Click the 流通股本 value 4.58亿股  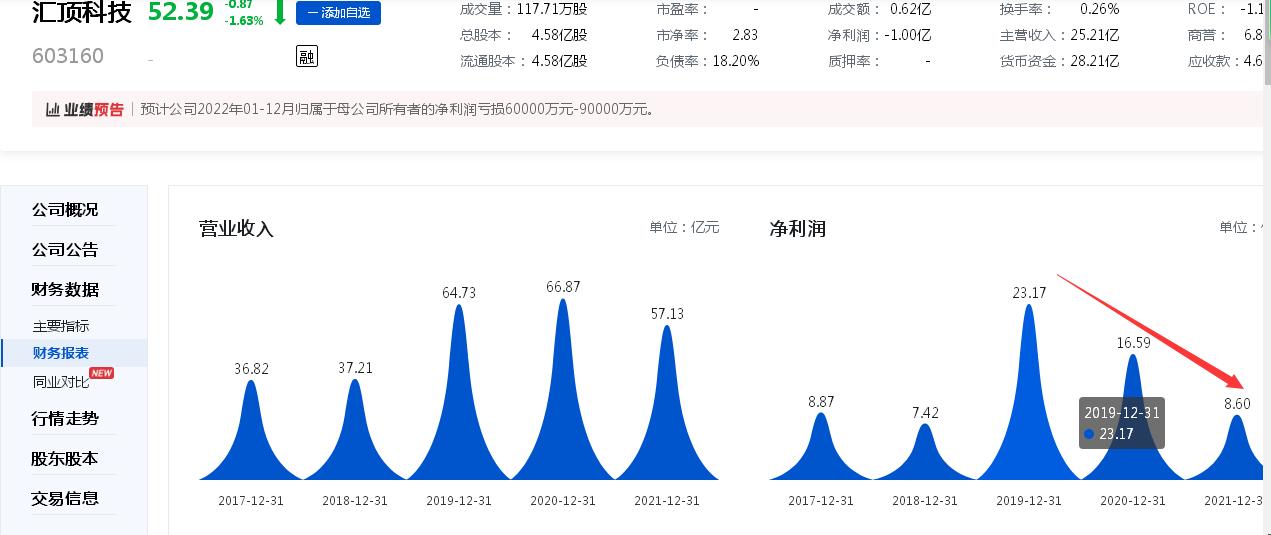pos(561,61)
